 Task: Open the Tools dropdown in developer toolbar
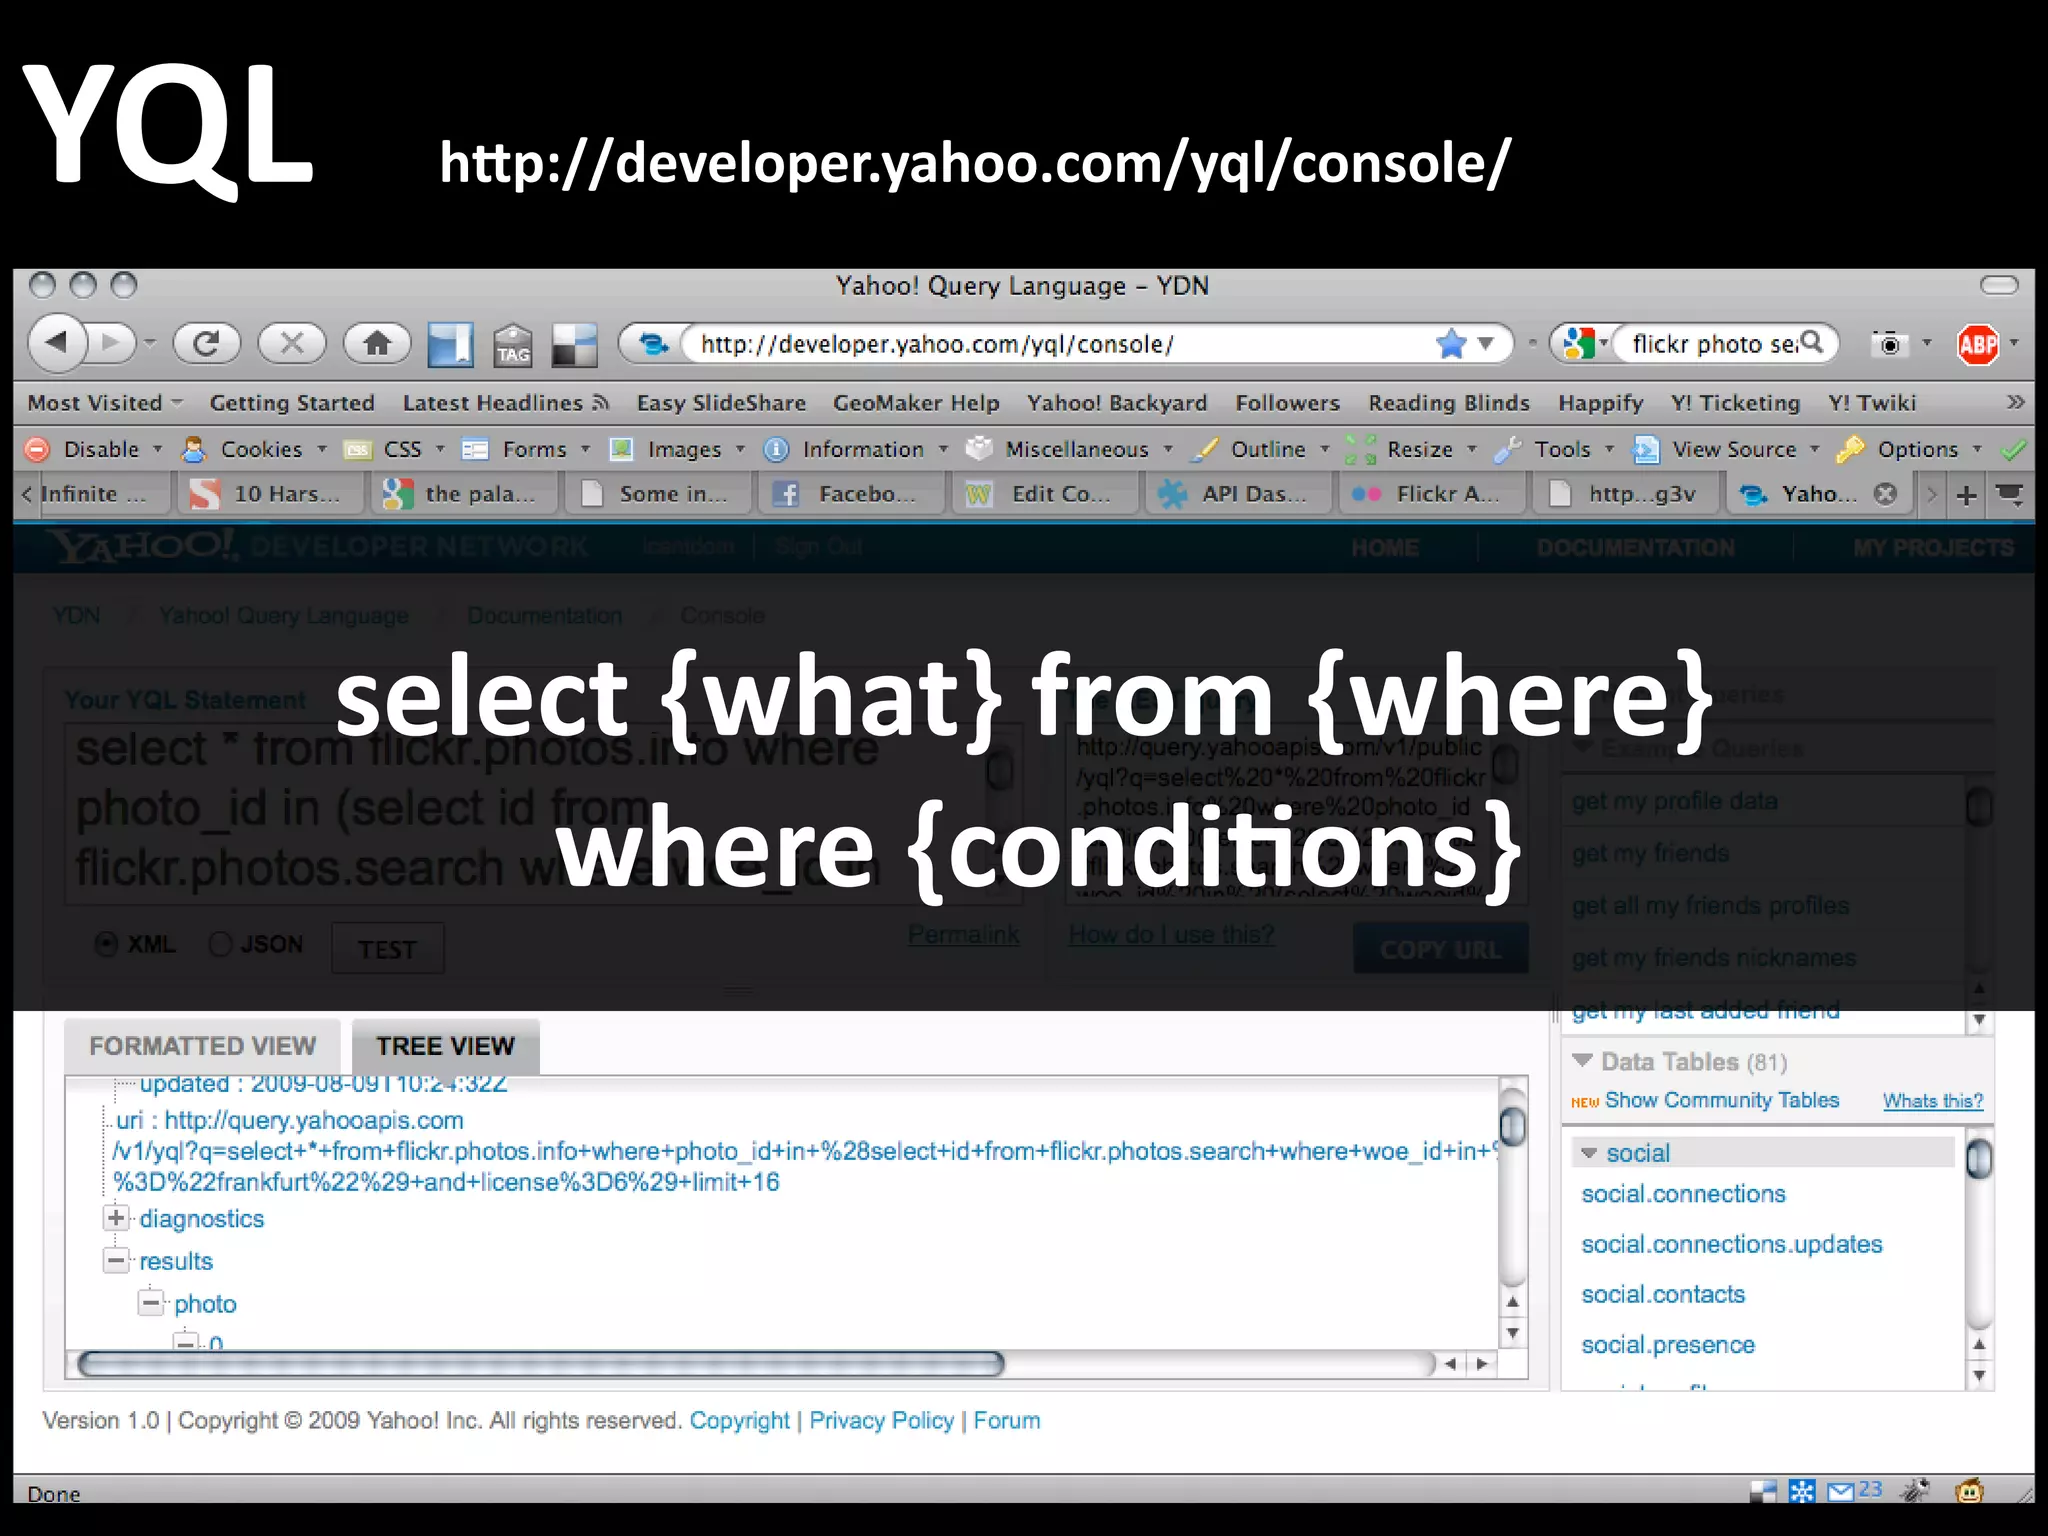(1555, 449)
